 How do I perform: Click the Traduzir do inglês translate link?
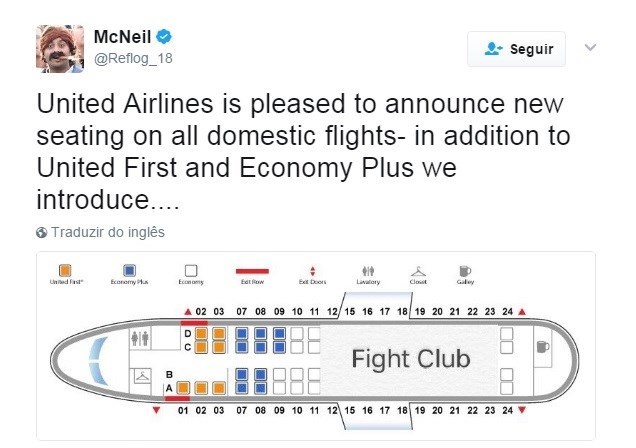tap(108, 232)
